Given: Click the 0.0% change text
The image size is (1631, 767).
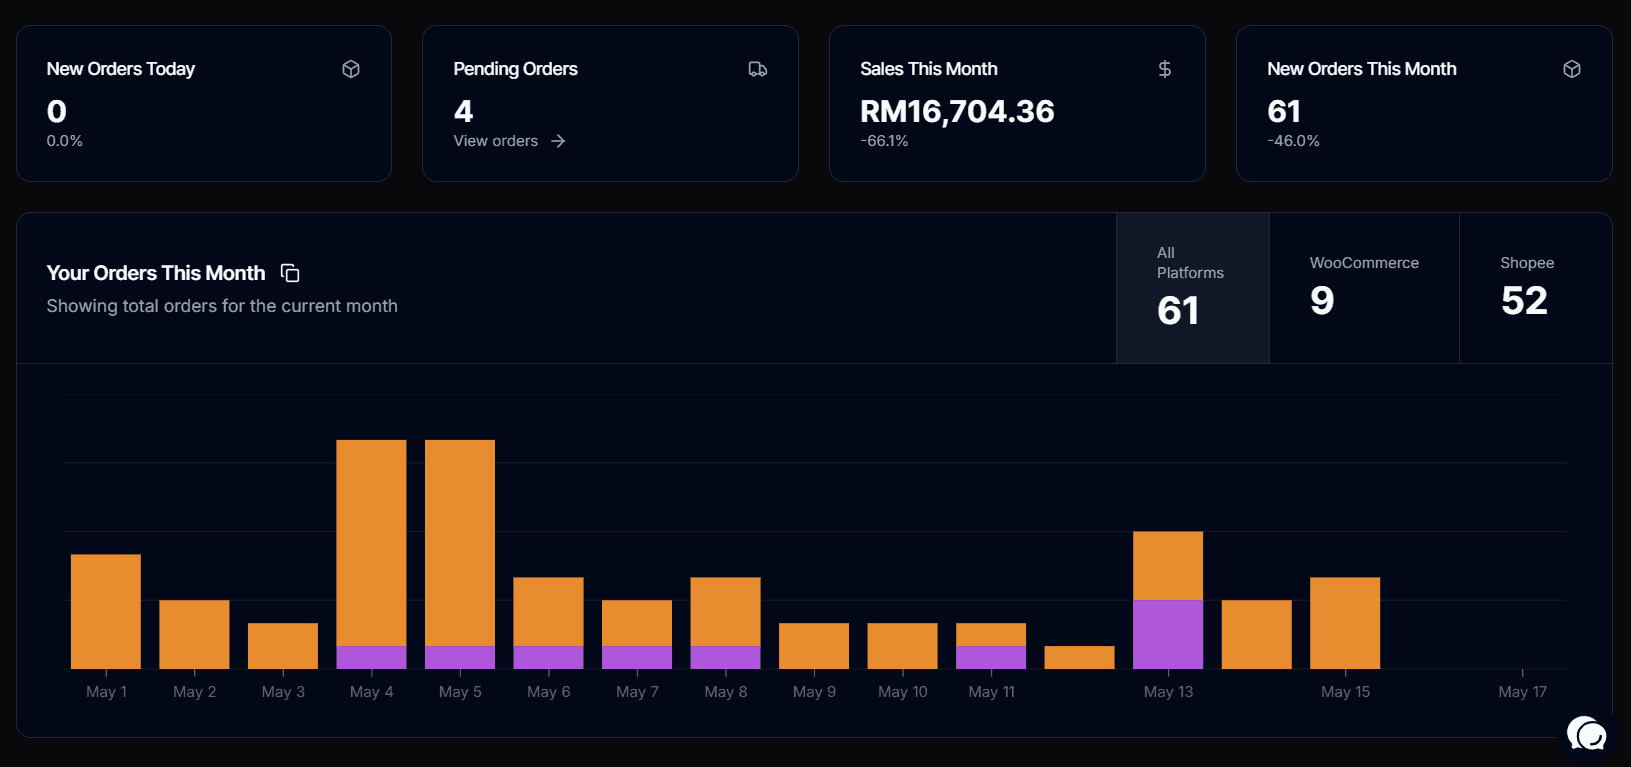Looking at the screenshot, I should click(x=65, y=141).
